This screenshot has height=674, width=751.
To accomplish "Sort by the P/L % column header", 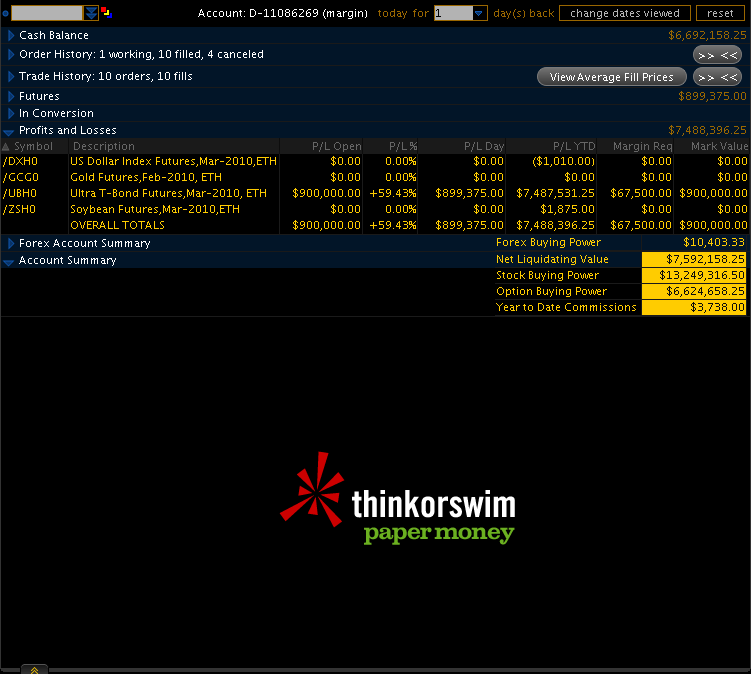I will click(390, 146).
